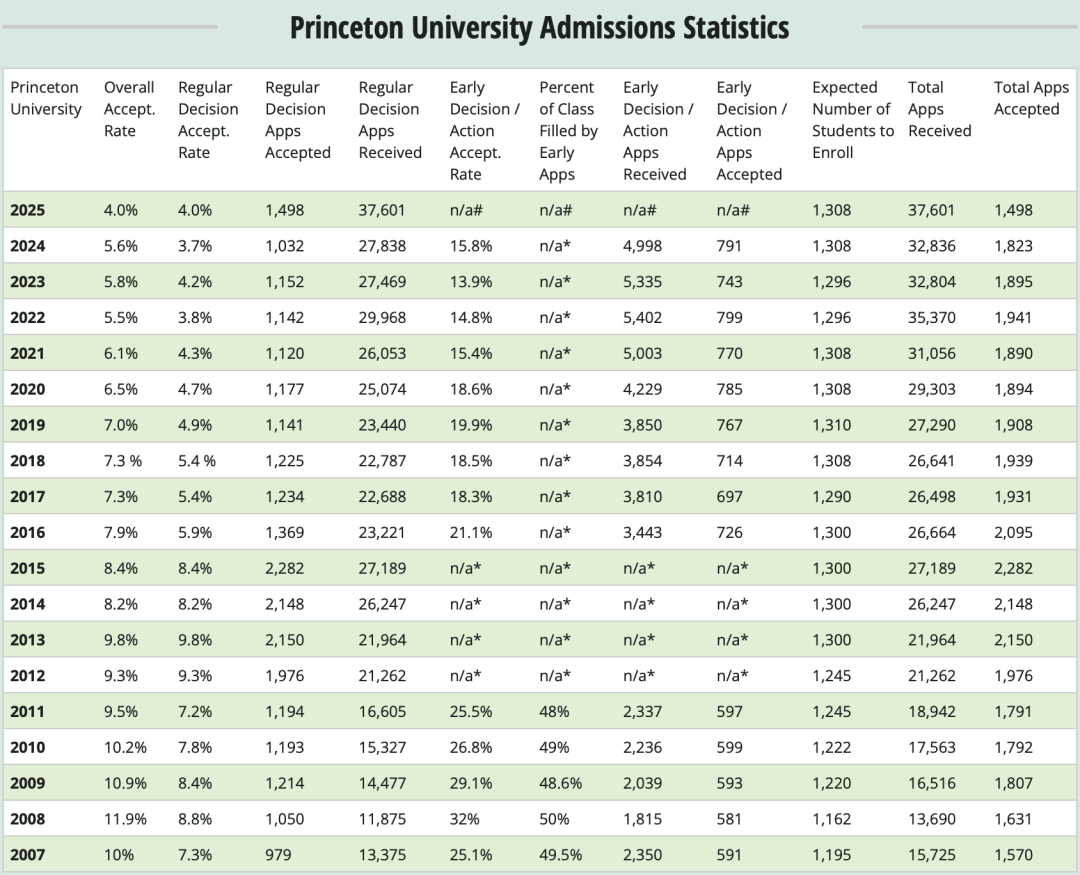Select the Percent of Class Filled header
1080x875 pixels.
[x=568, y=131]
